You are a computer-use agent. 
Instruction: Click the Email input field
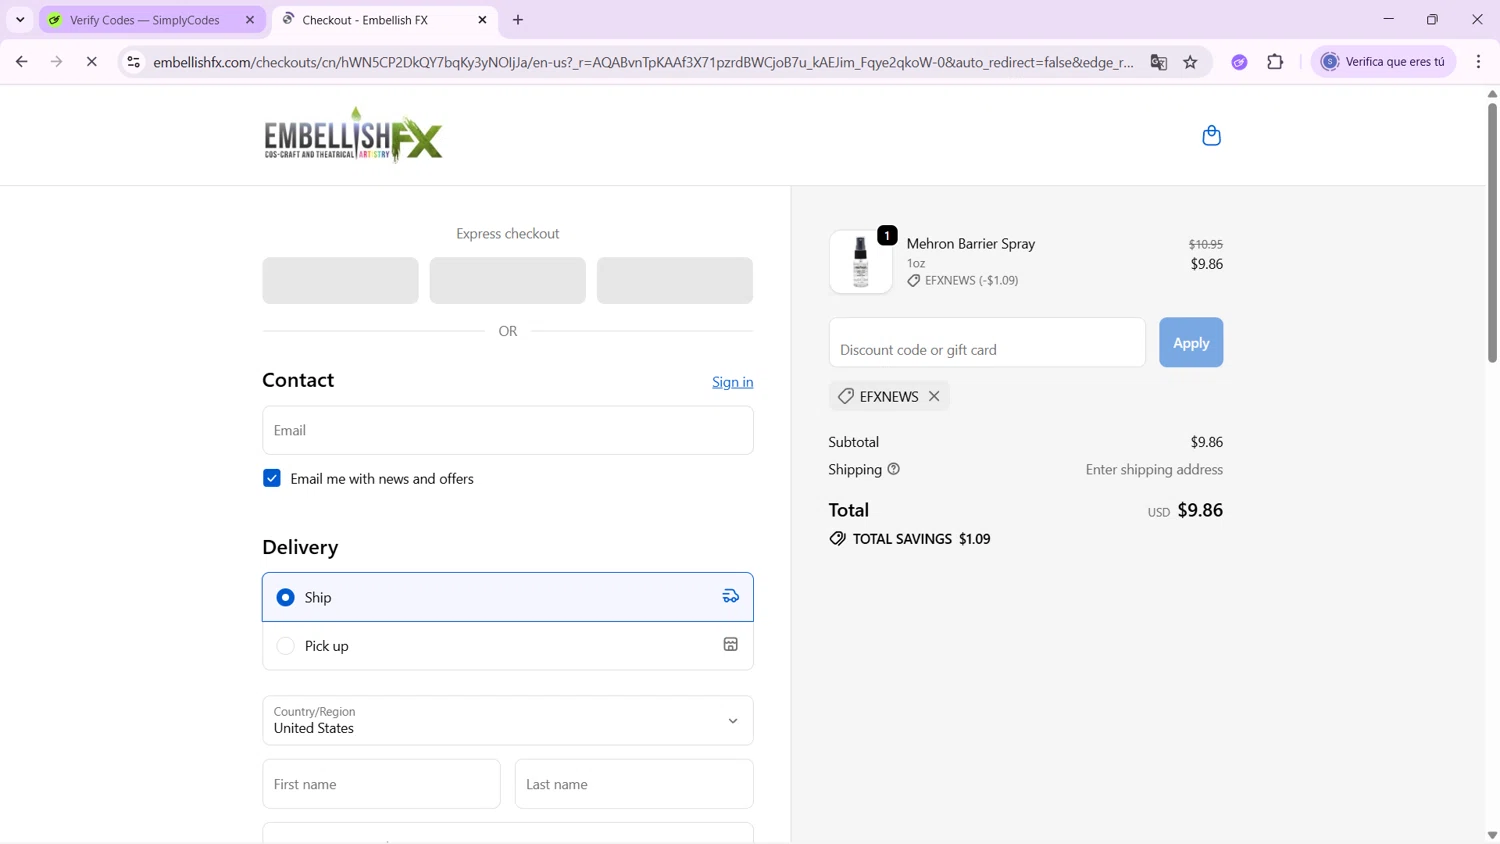pos(508,430)
